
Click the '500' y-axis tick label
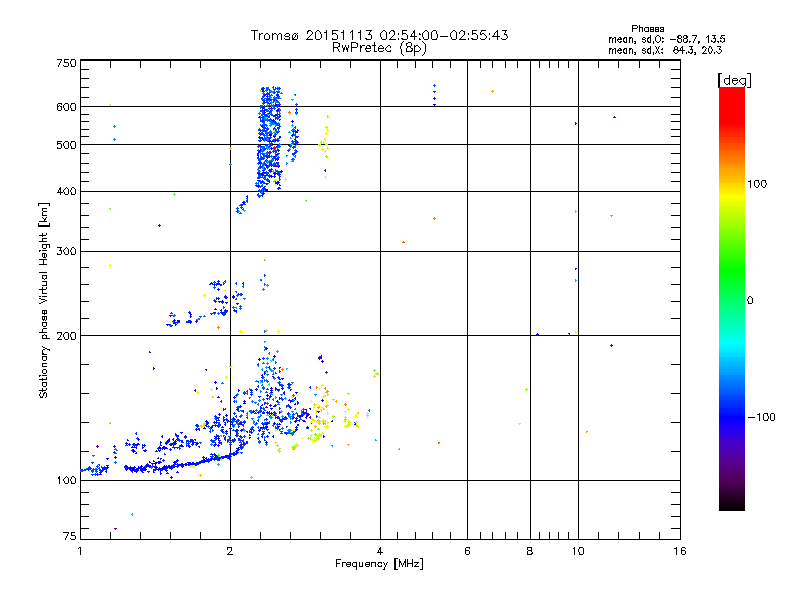(66, 145)
